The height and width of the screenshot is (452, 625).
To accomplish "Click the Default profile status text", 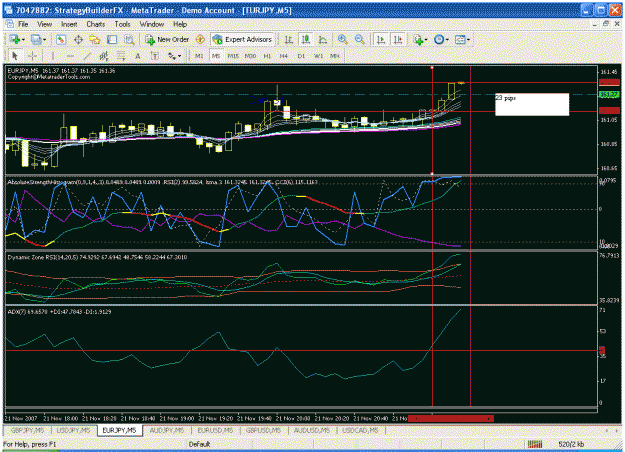I will [x=199, y=444].
